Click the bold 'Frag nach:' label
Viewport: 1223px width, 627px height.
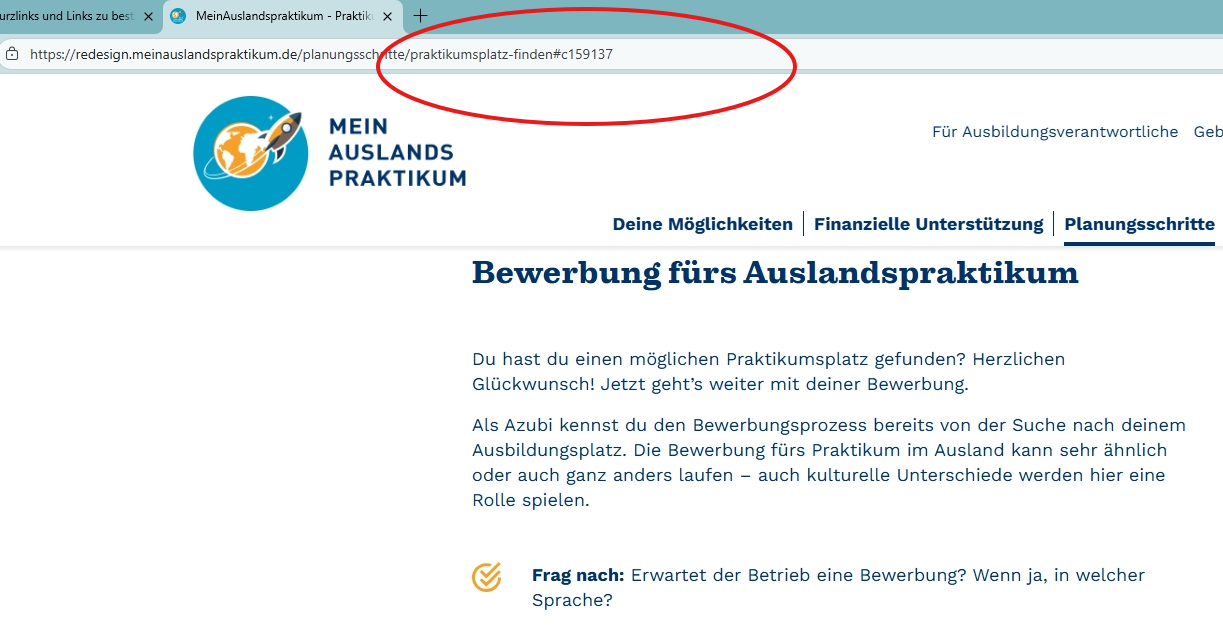point(578,575)
